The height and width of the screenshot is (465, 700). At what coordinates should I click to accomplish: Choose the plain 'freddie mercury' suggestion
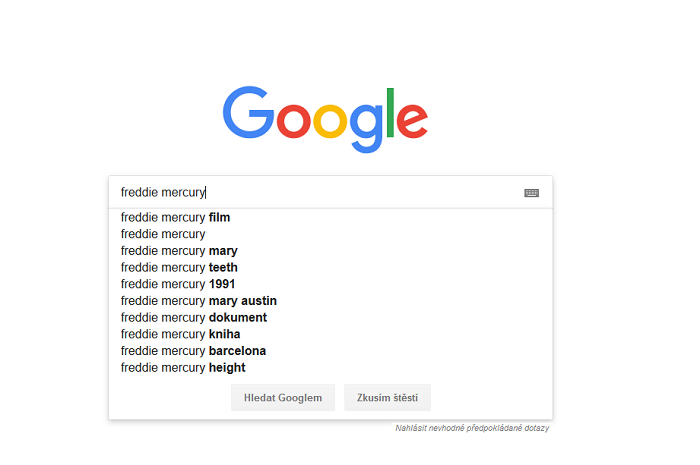[x=163, y=234]
